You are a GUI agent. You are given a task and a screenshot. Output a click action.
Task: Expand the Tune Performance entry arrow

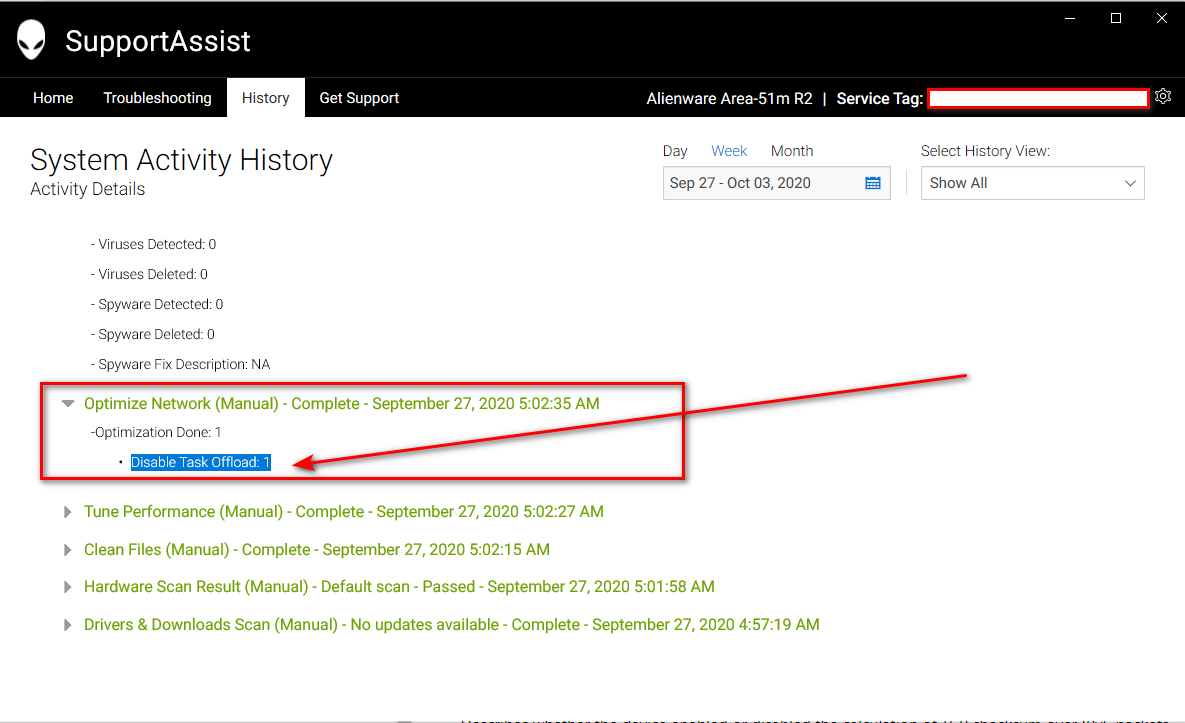coord(67,512)
